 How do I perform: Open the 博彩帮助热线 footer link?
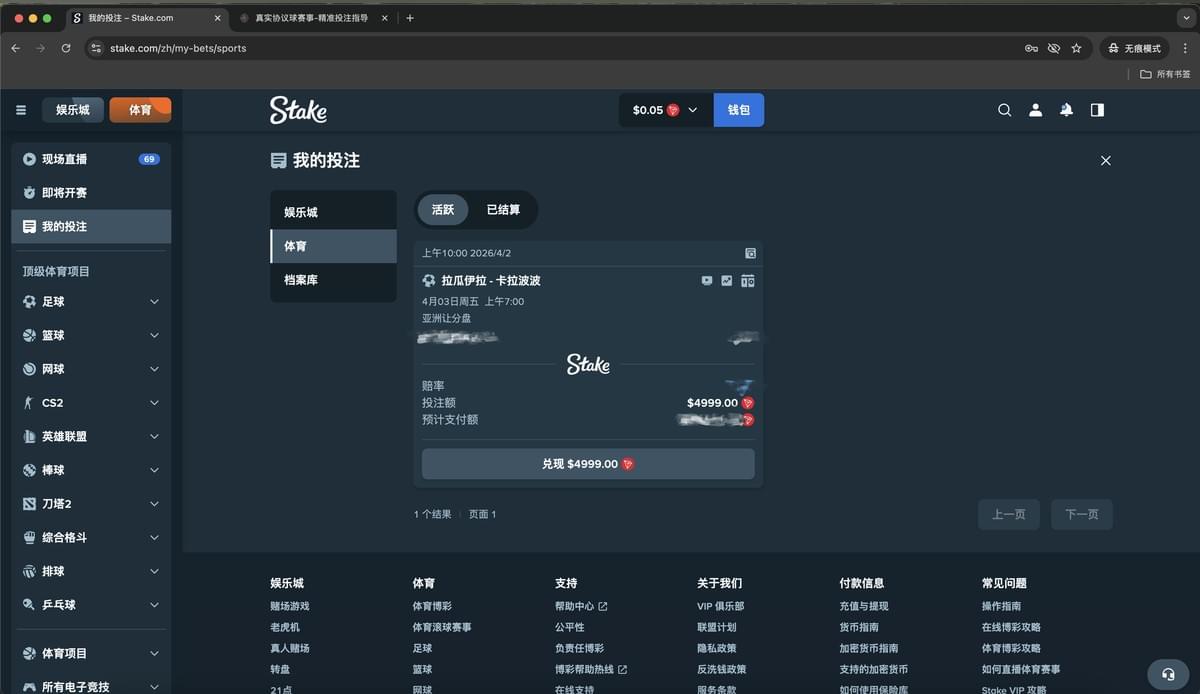pos(591,669)
